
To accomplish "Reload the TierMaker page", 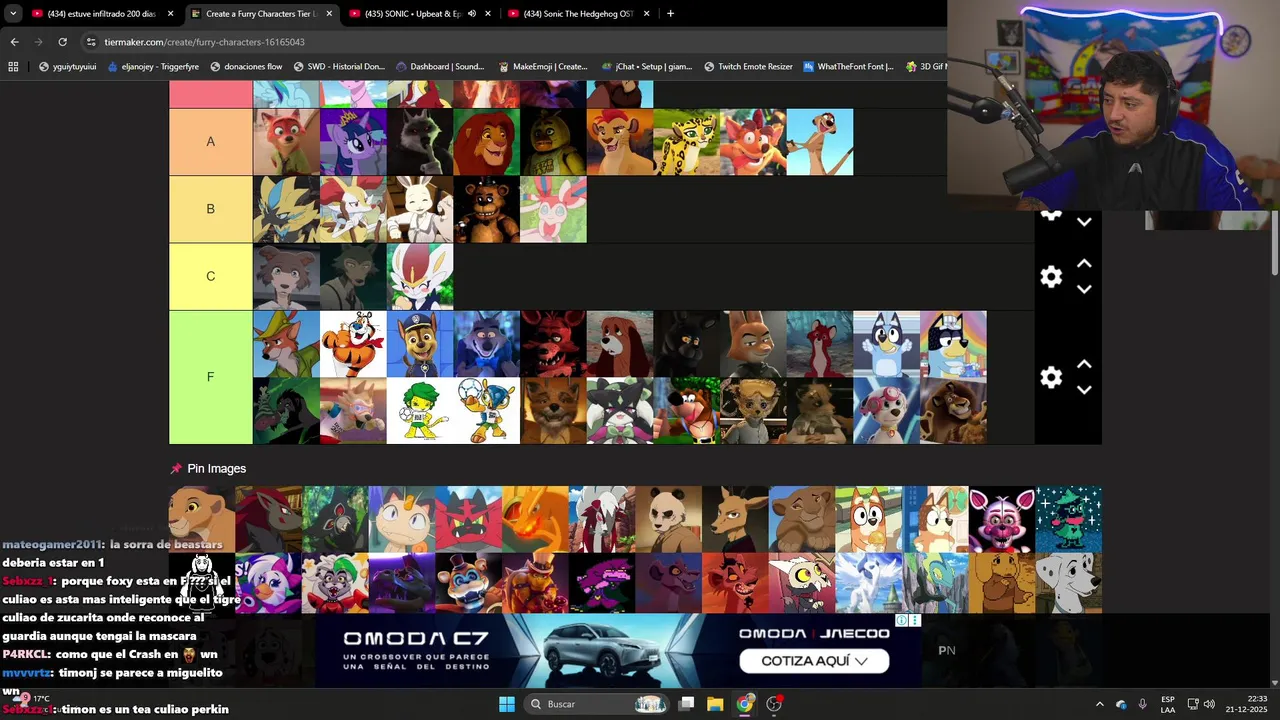I will click(62, 42).
